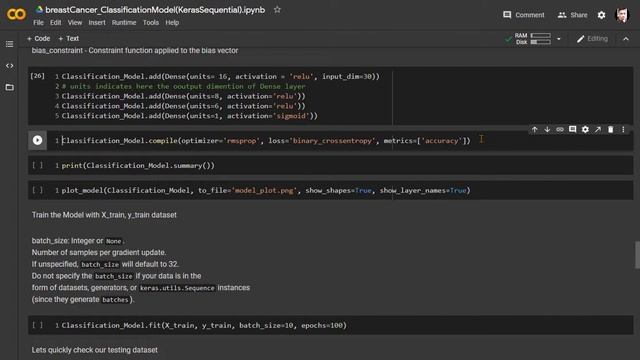The height and width of the screenshot is (360, 640).
Task: Click the units=8 Dense layer line
Action: point(183,96)
